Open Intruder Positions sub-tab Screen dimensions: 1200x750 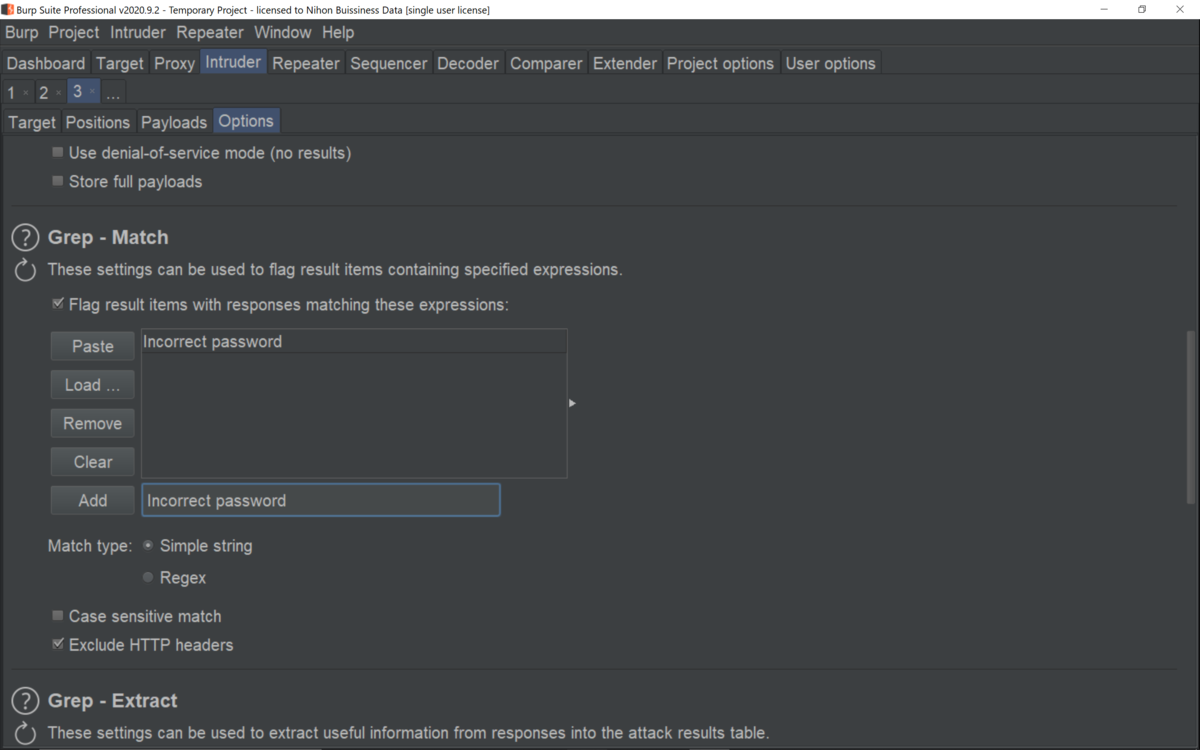98,122
